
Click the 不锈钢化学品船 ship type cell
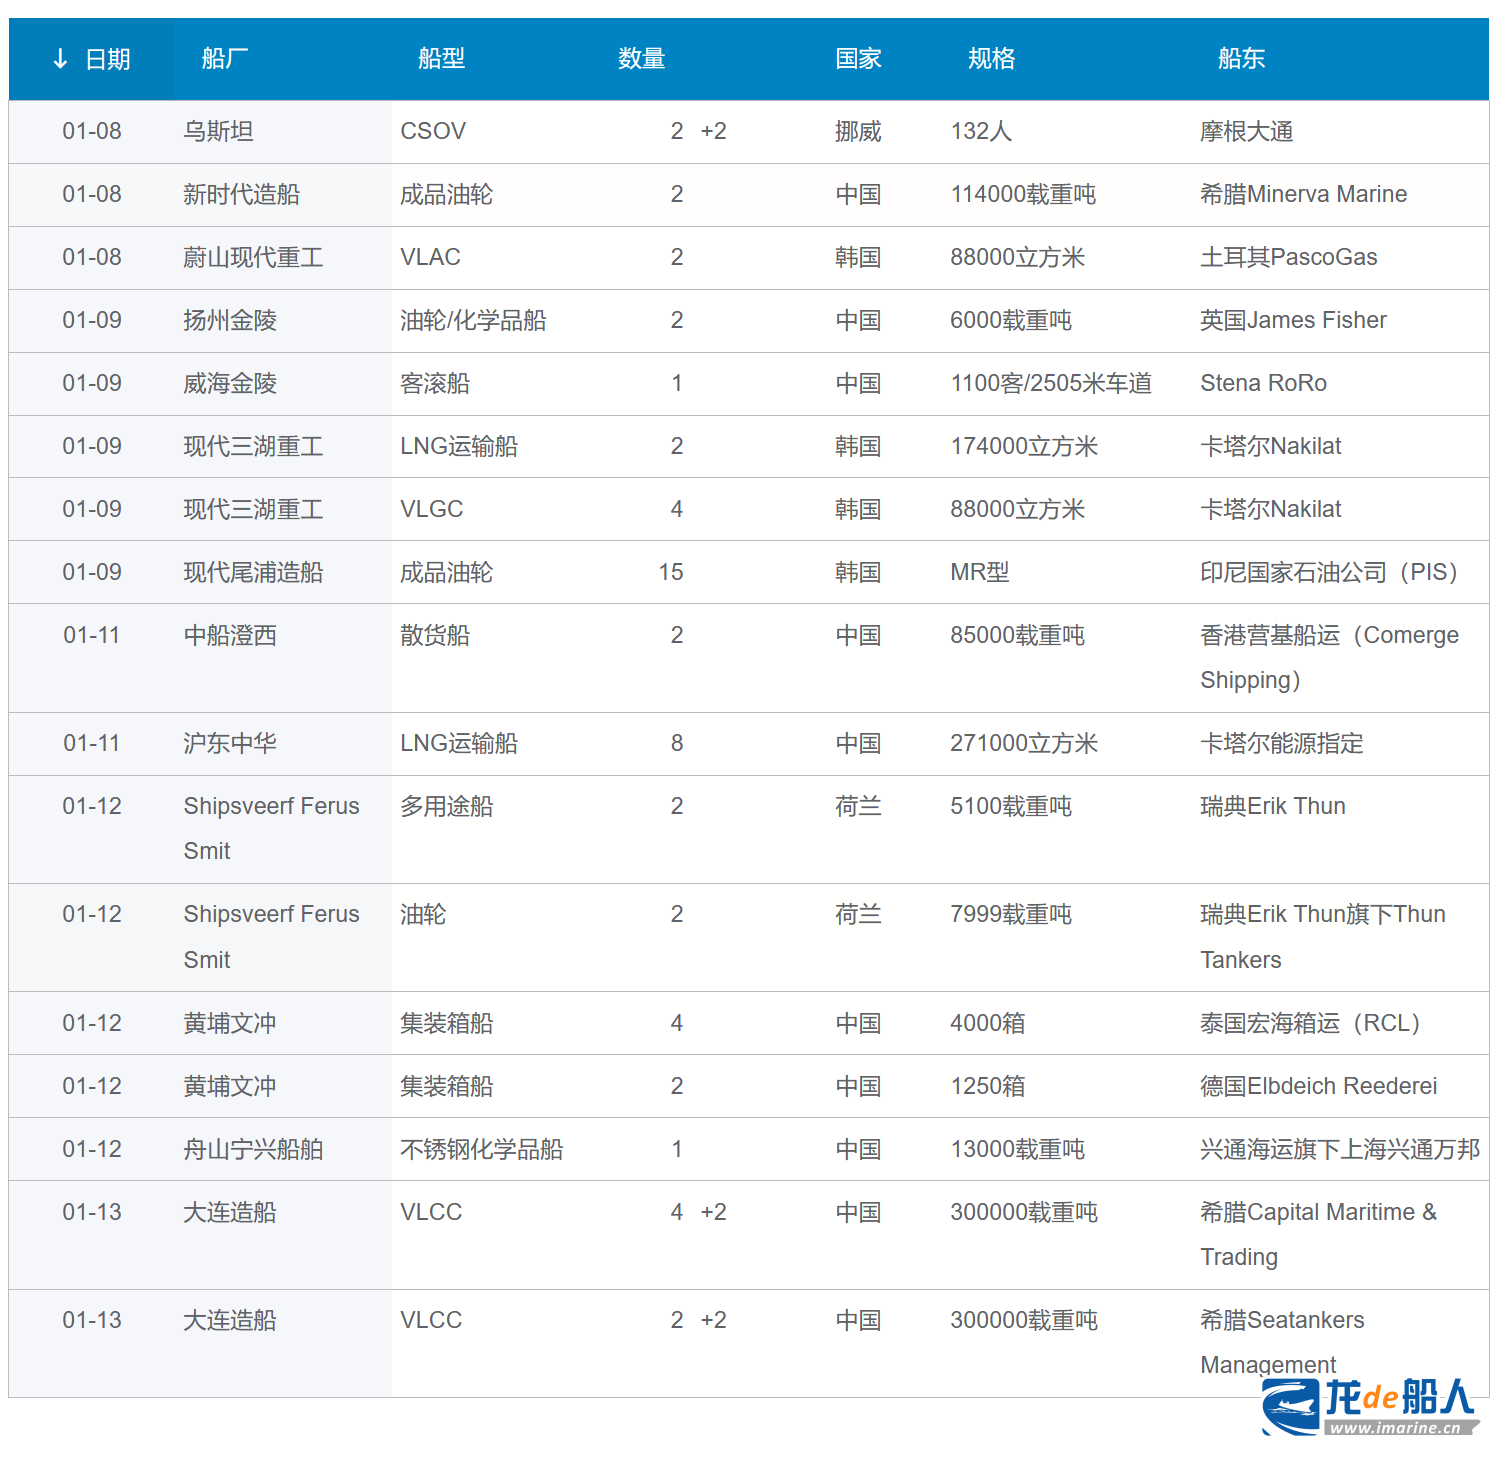(x=482, y=1149)
